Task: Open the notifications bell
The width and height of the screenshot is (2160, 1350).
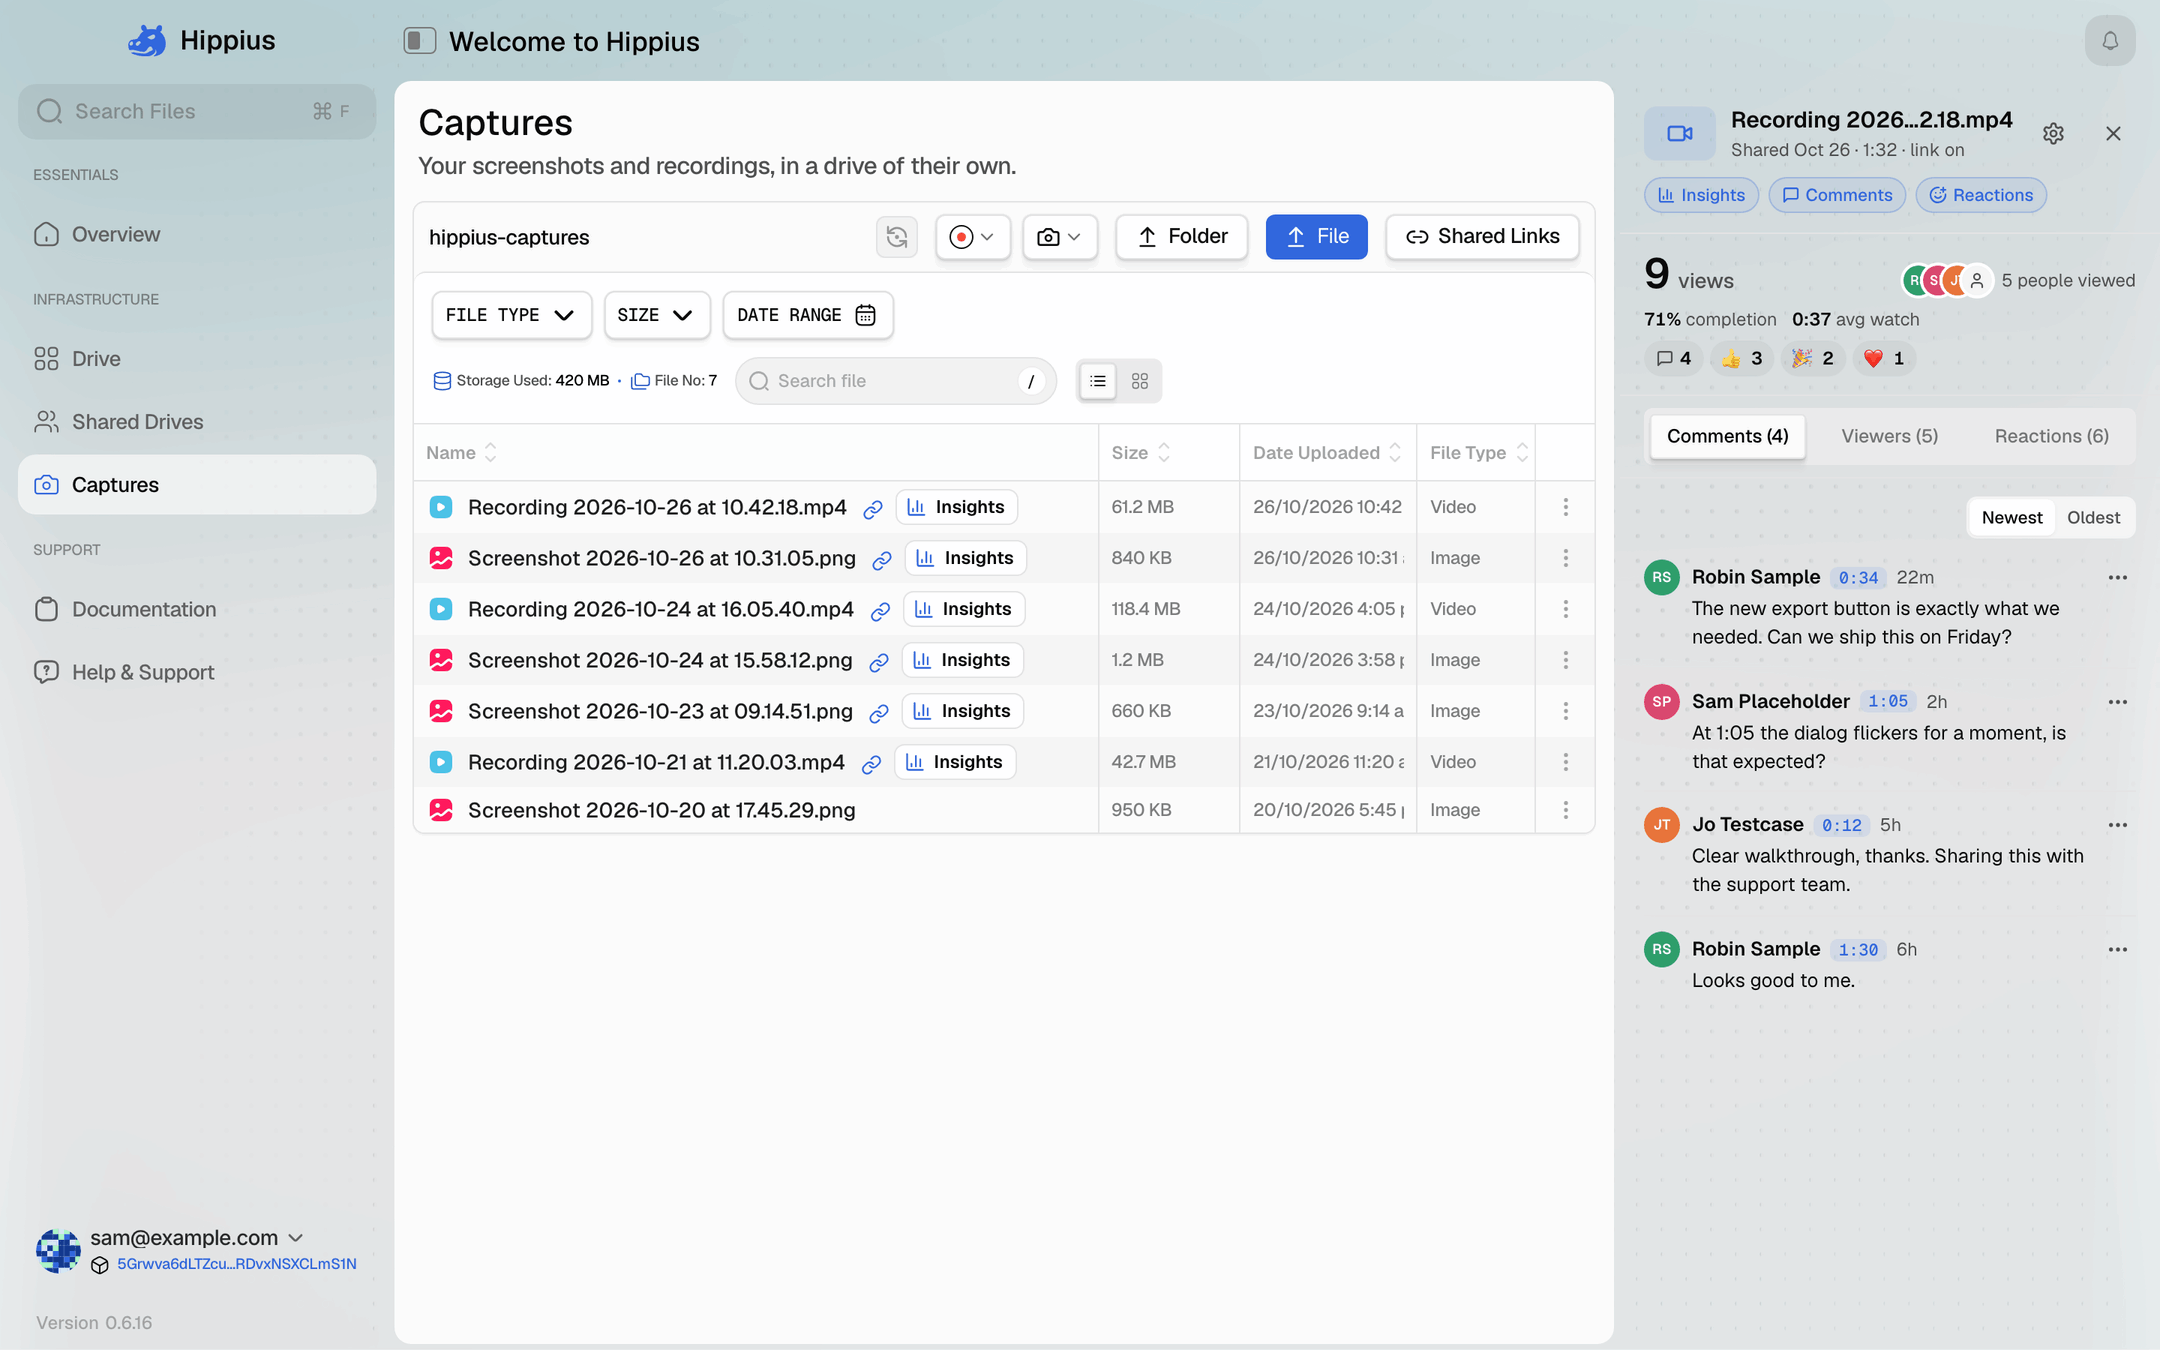Action: click(x=2110, y=41)
